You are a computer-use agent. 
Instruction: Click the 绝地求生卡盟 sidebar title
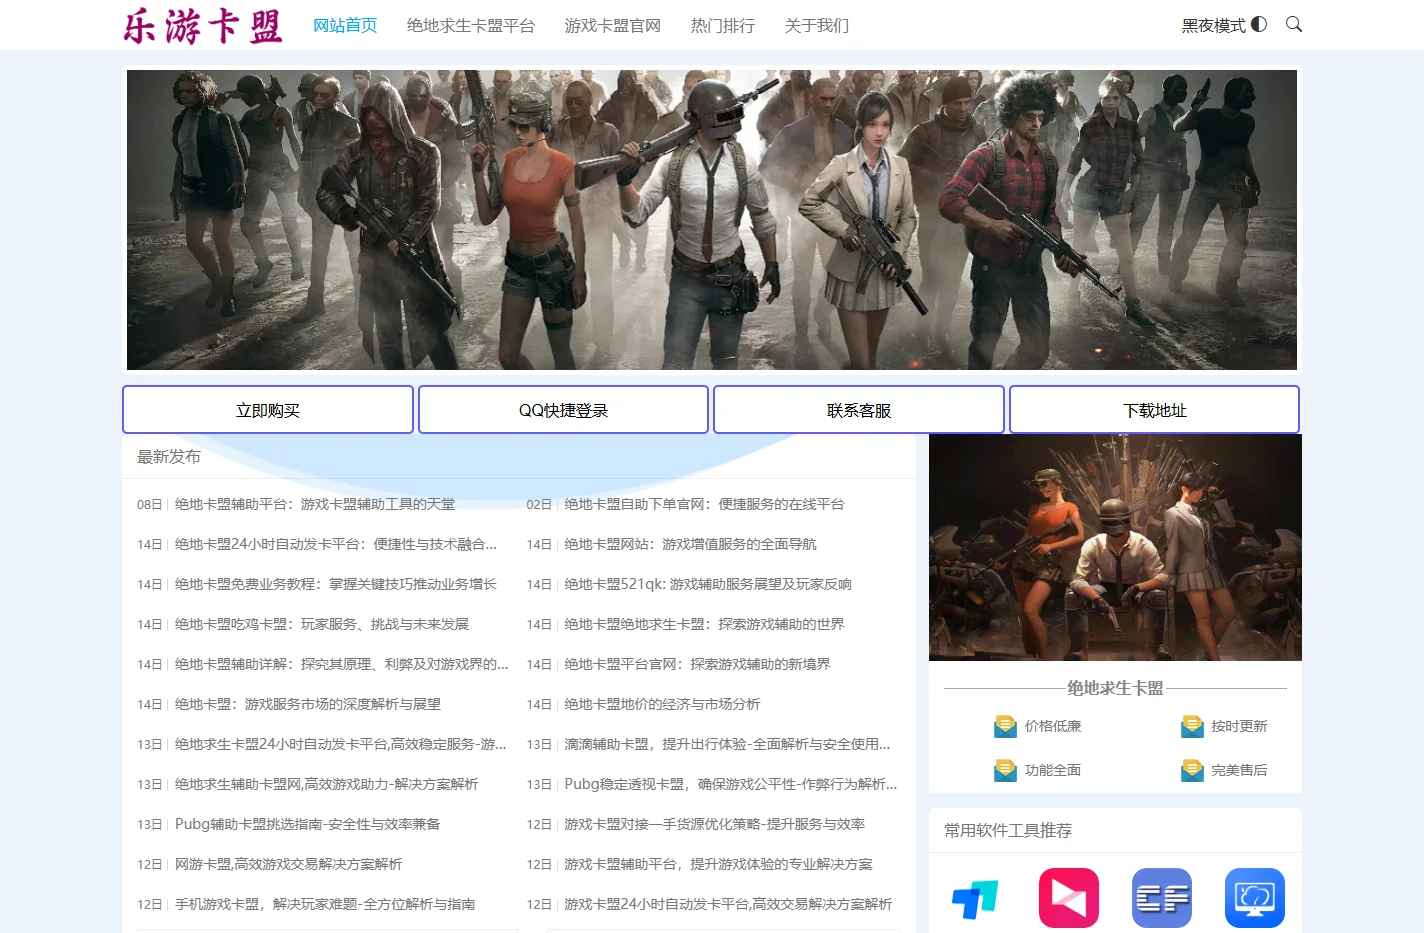[1115, 688]
